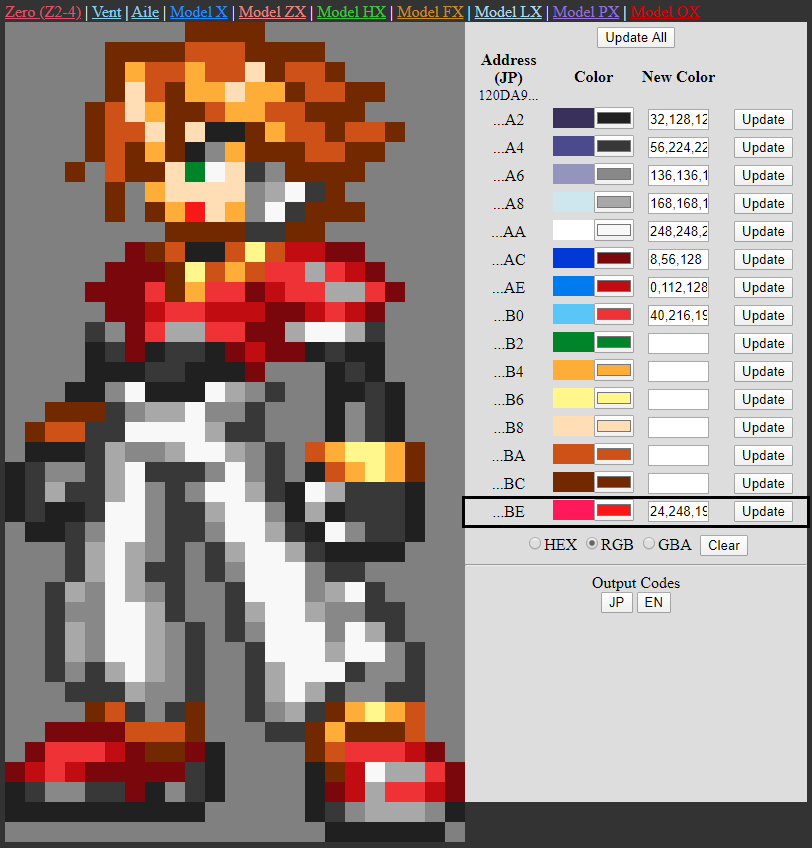The height and width of the screenshot is (848, 812).
Task: Open color picker for row A2
Action: point(613,118)
